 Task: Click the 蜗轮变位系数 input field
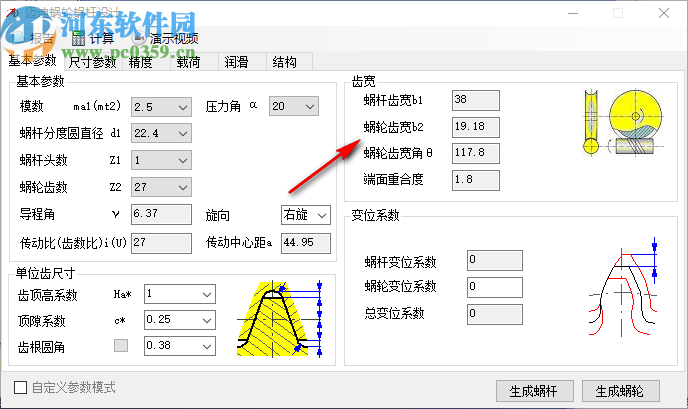click(495, 287)
